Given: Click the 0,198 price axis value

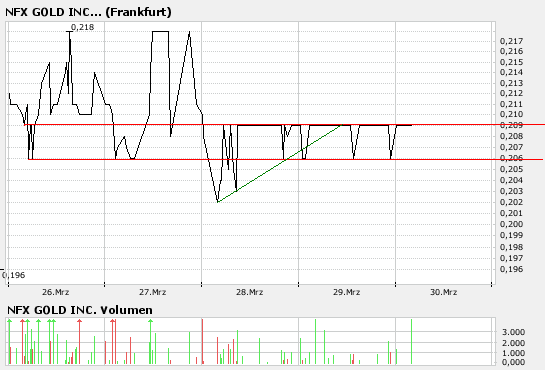Looking at the screenshot, I should [x=511, y=247].
